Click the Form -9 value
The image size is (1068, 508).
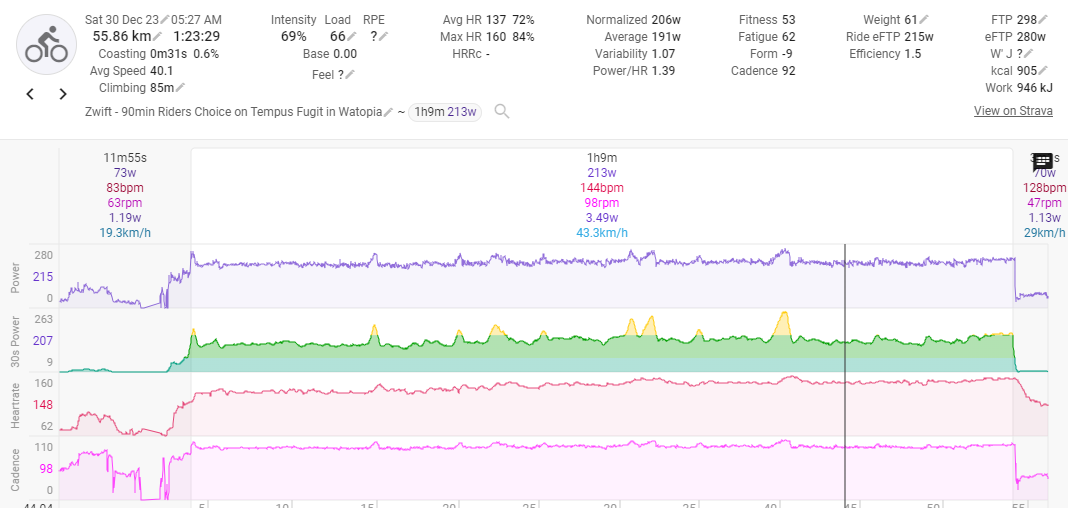787,54
